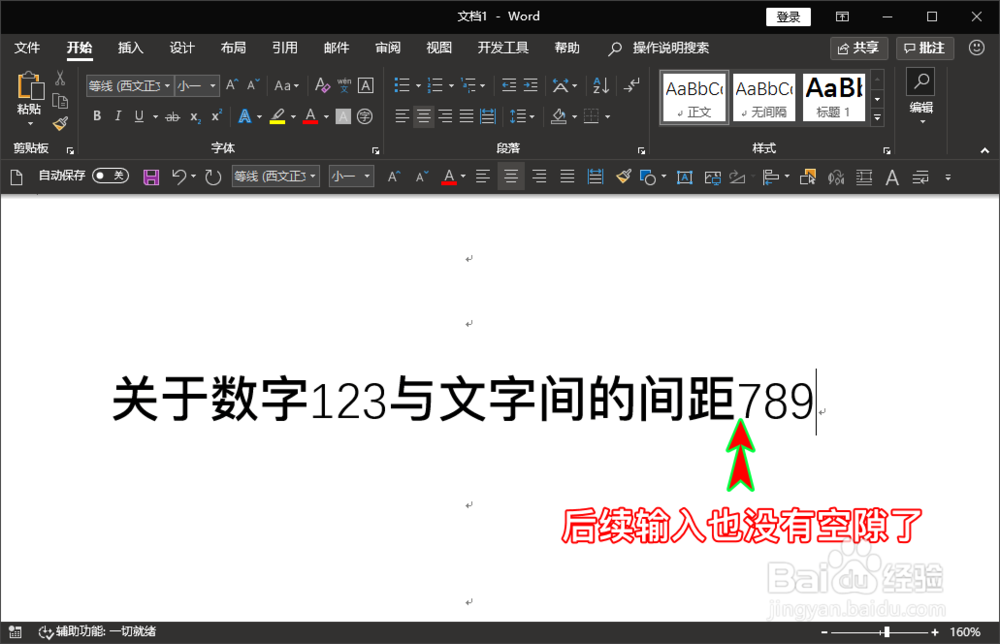Screen dimensions: 1000x644
Task: Toggle bold formatting in the Font group
Action: click(97, 116)
